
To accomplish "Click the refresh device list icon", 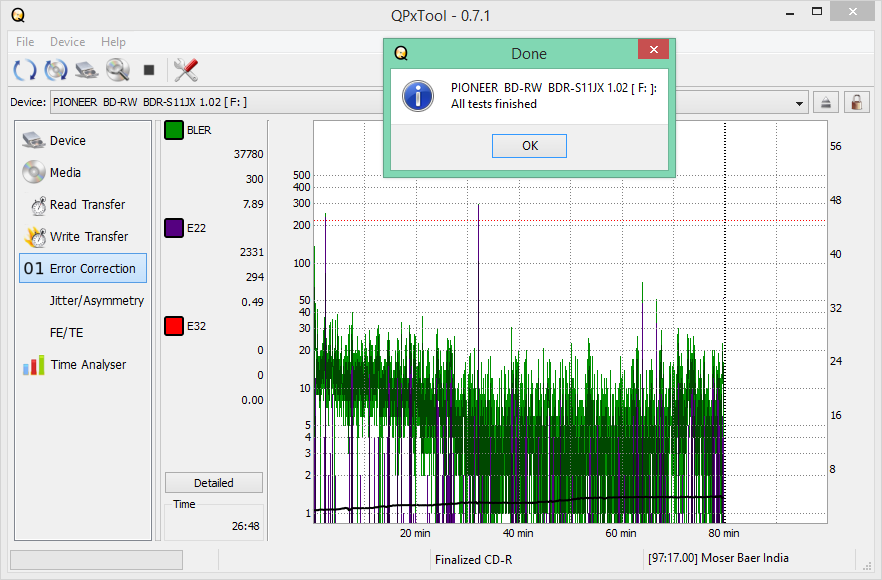I will click(25, 70).
